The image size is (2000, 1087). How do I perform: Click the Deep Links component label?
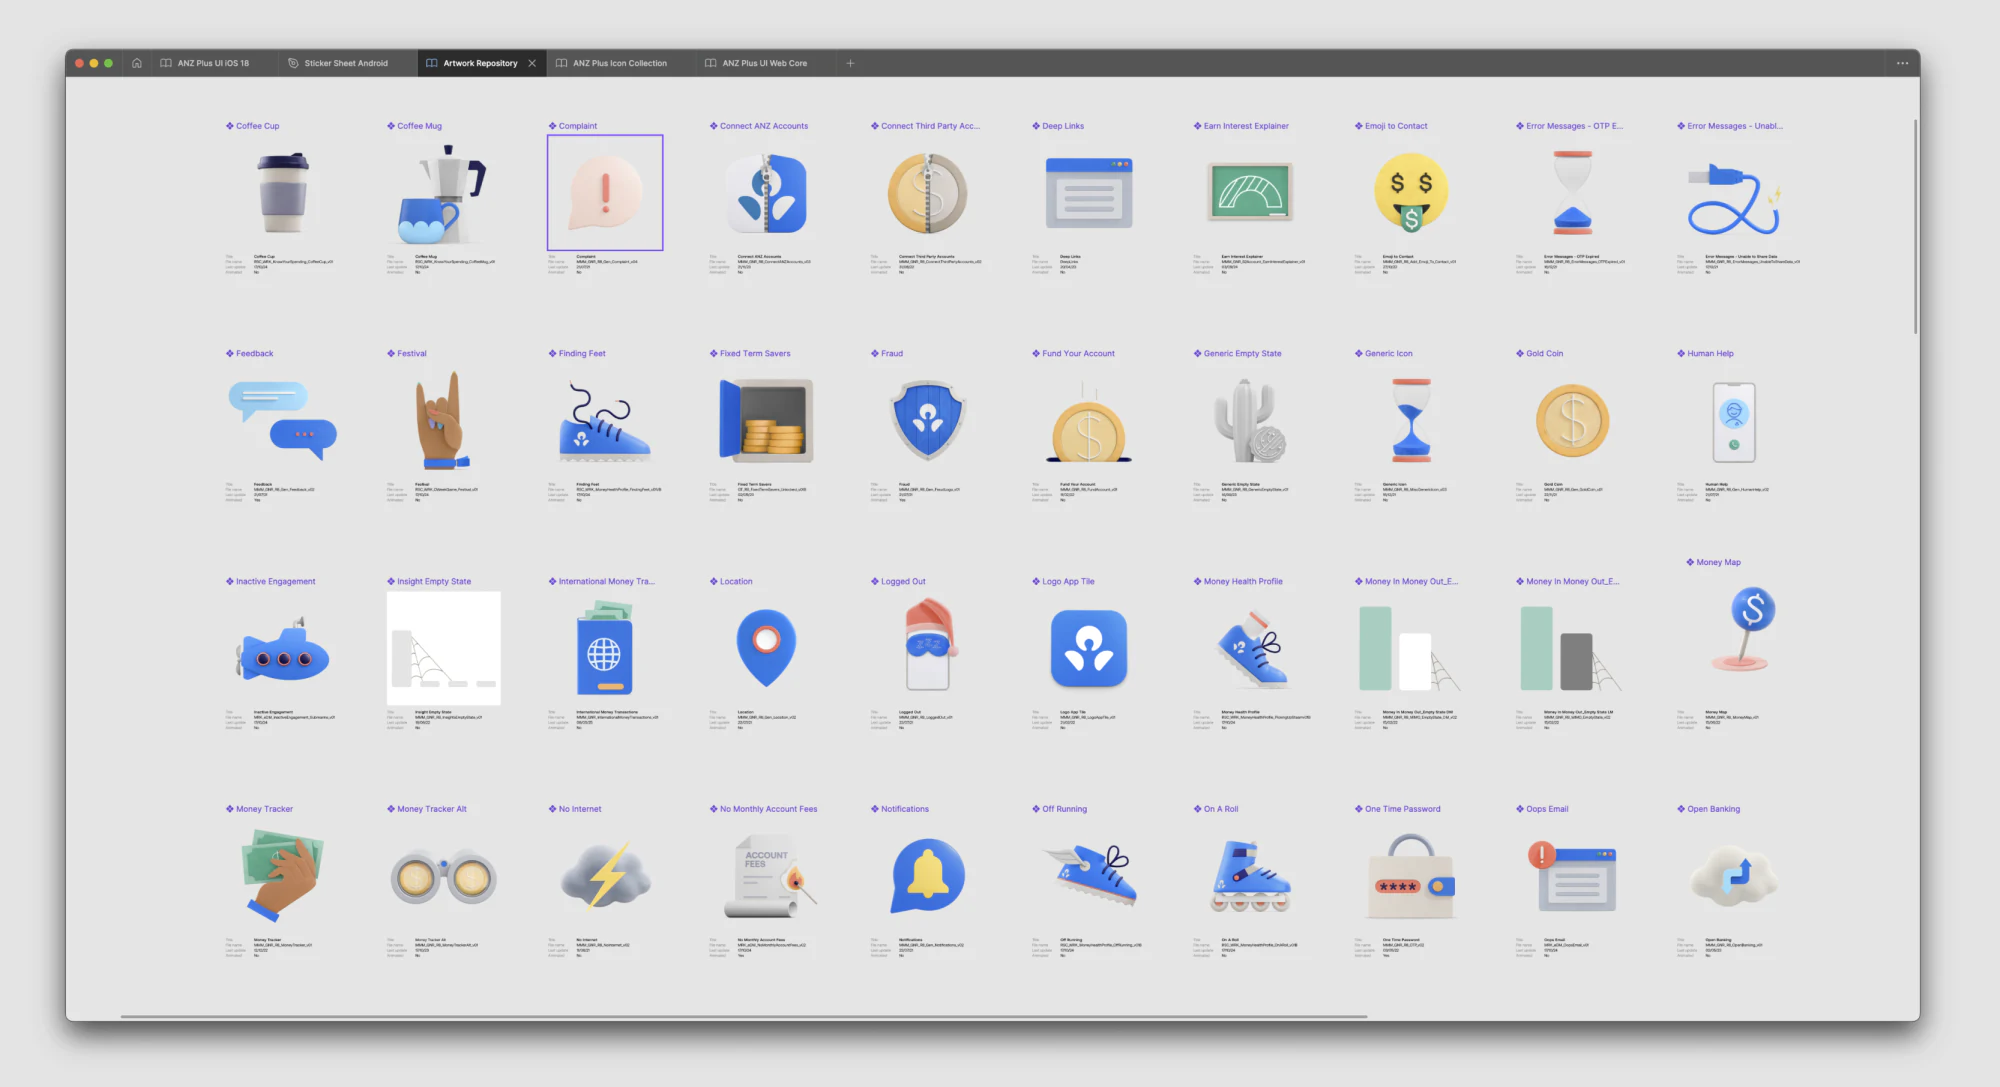point(1062,126)
